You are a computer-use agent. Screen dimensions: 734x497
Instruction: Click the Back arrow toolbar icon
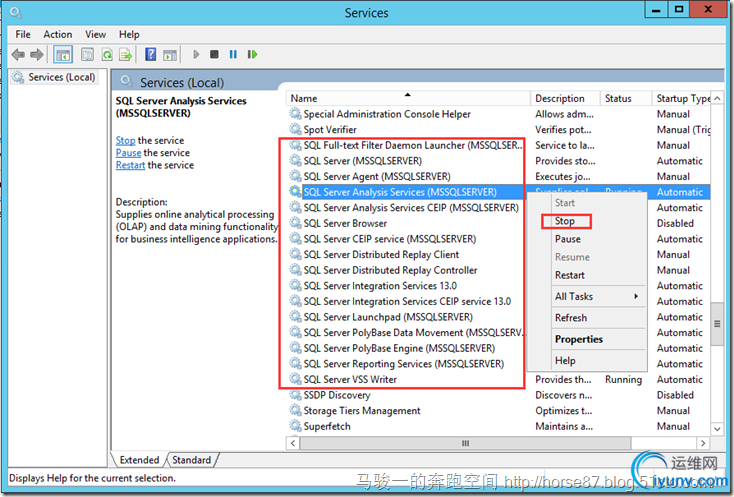click(x=18, y=55)
